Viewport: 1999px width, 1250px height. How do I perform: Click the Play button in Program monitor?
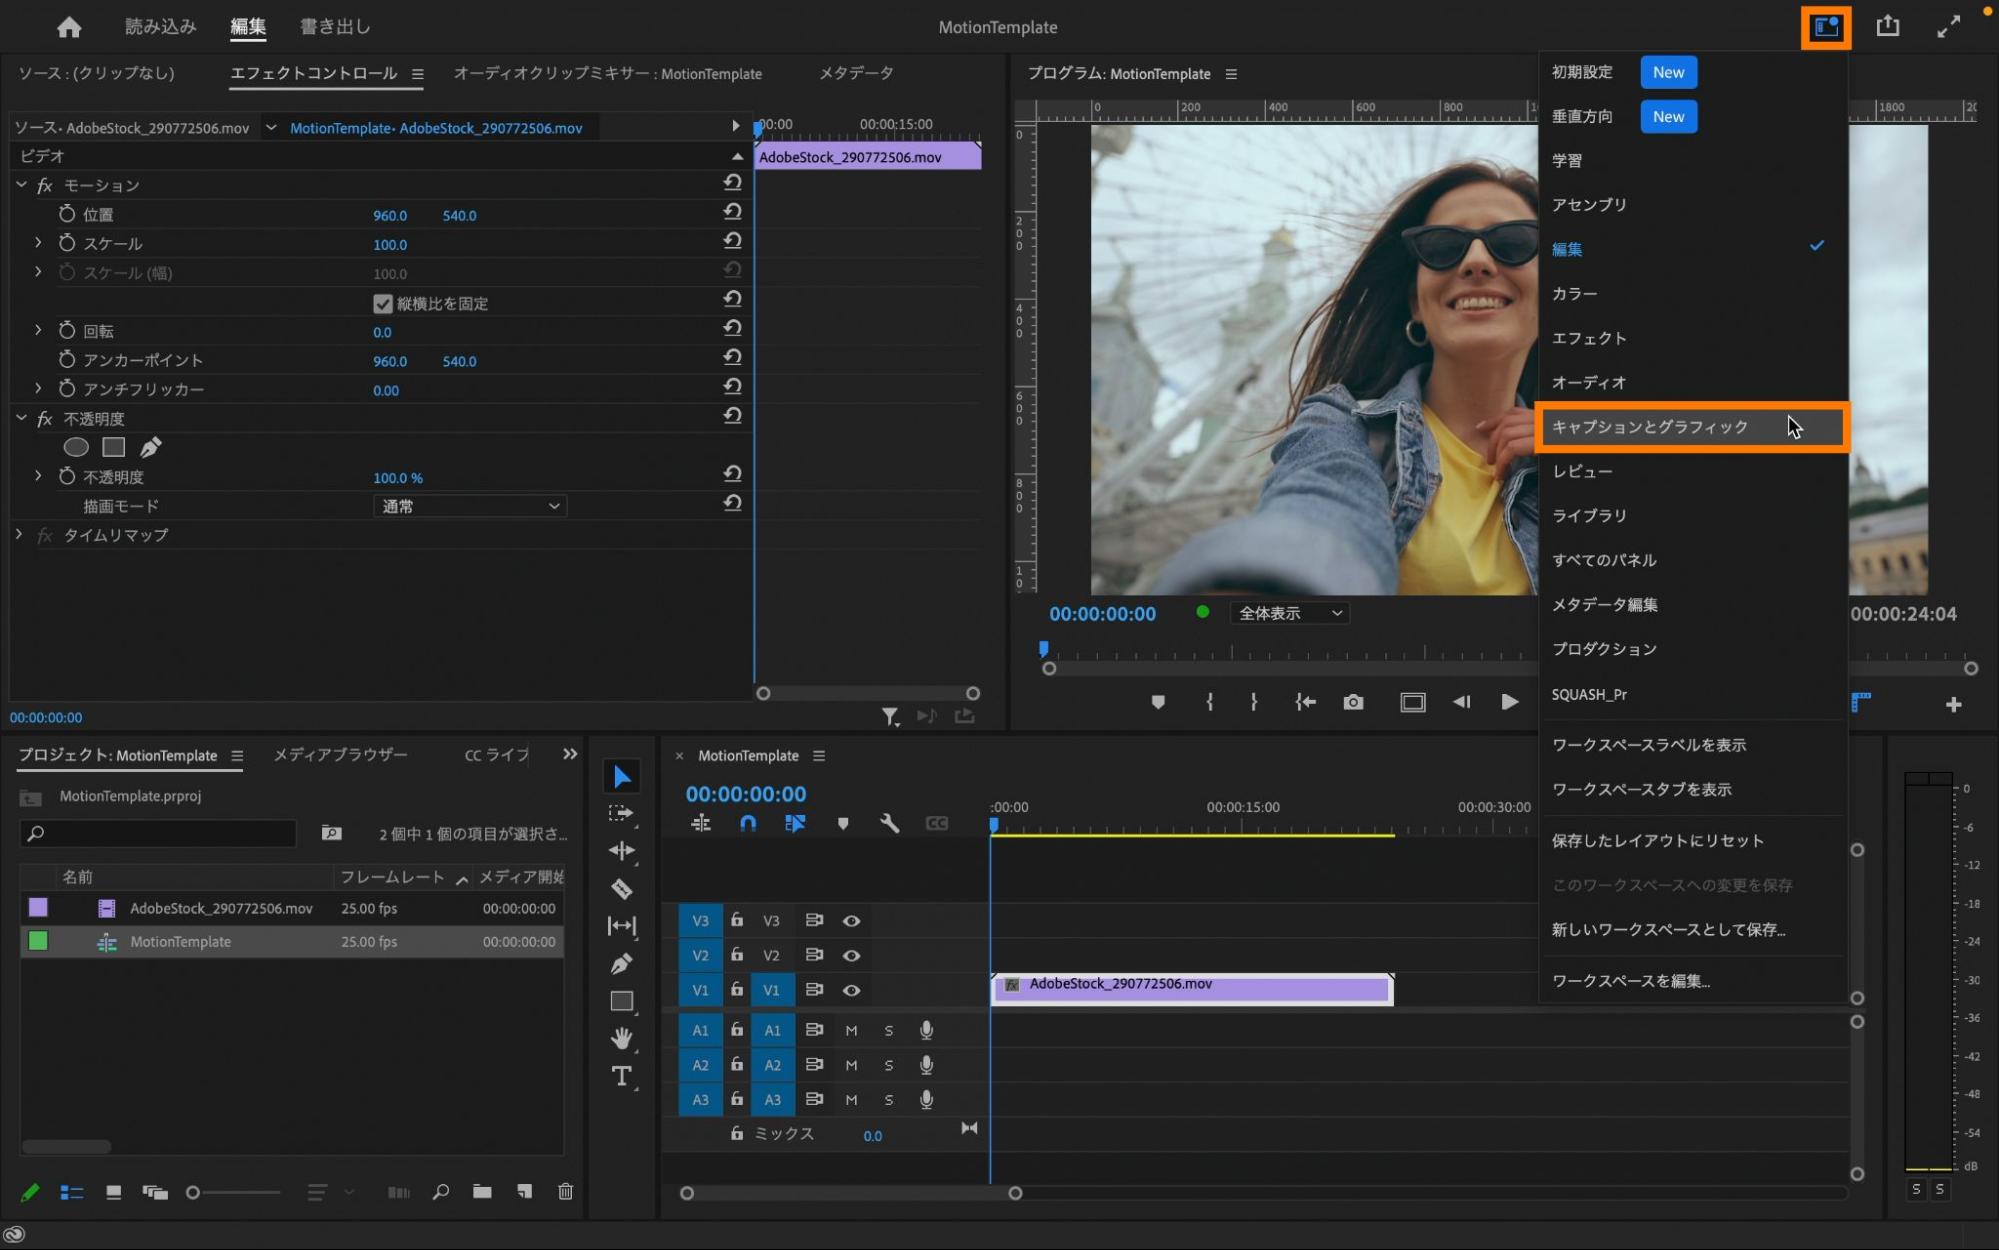click(x=1509, y=702)
